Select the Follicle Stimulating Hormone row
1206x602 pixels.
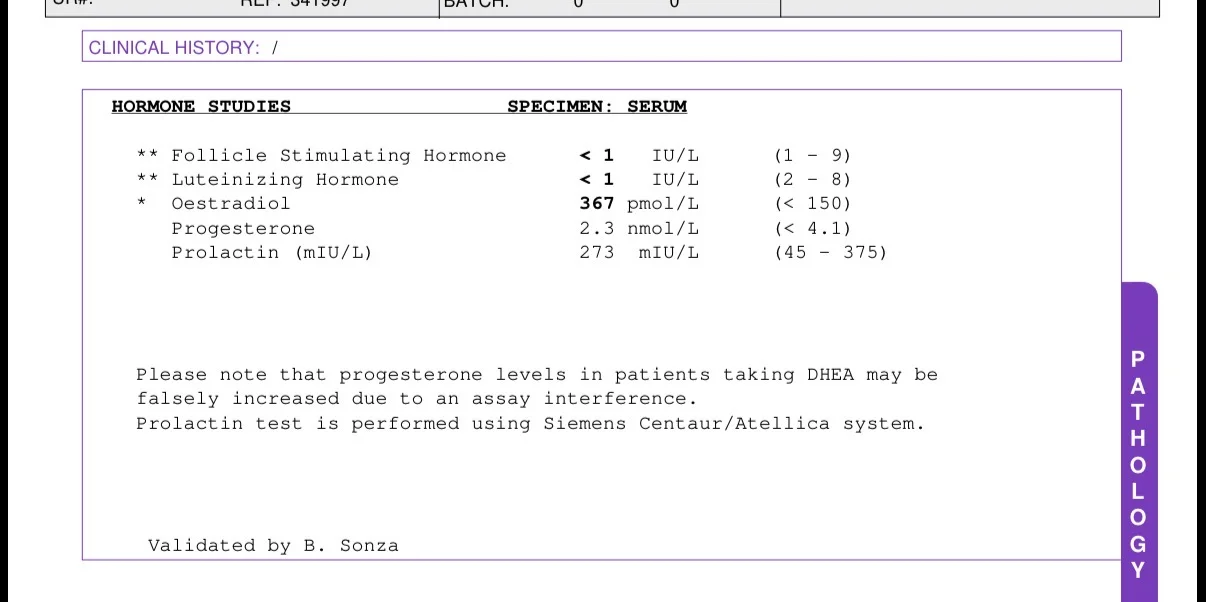(x=494, y=156)
